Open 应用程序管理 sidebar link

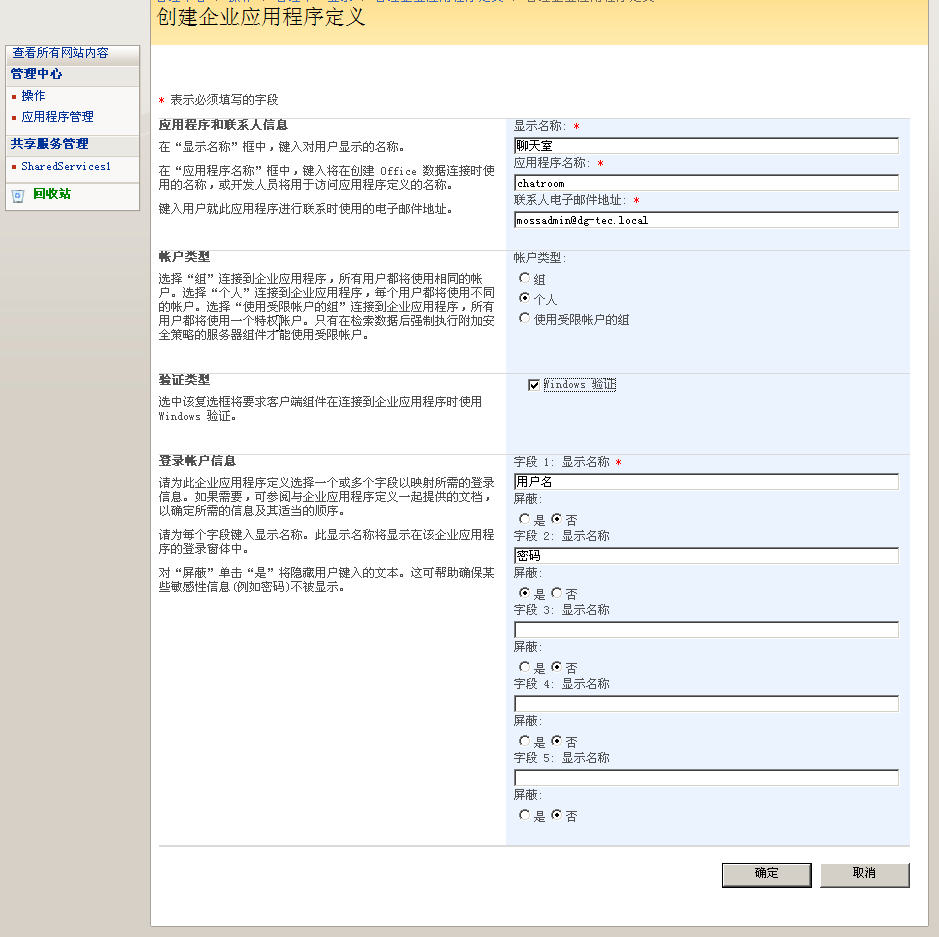tap(57, 117)
